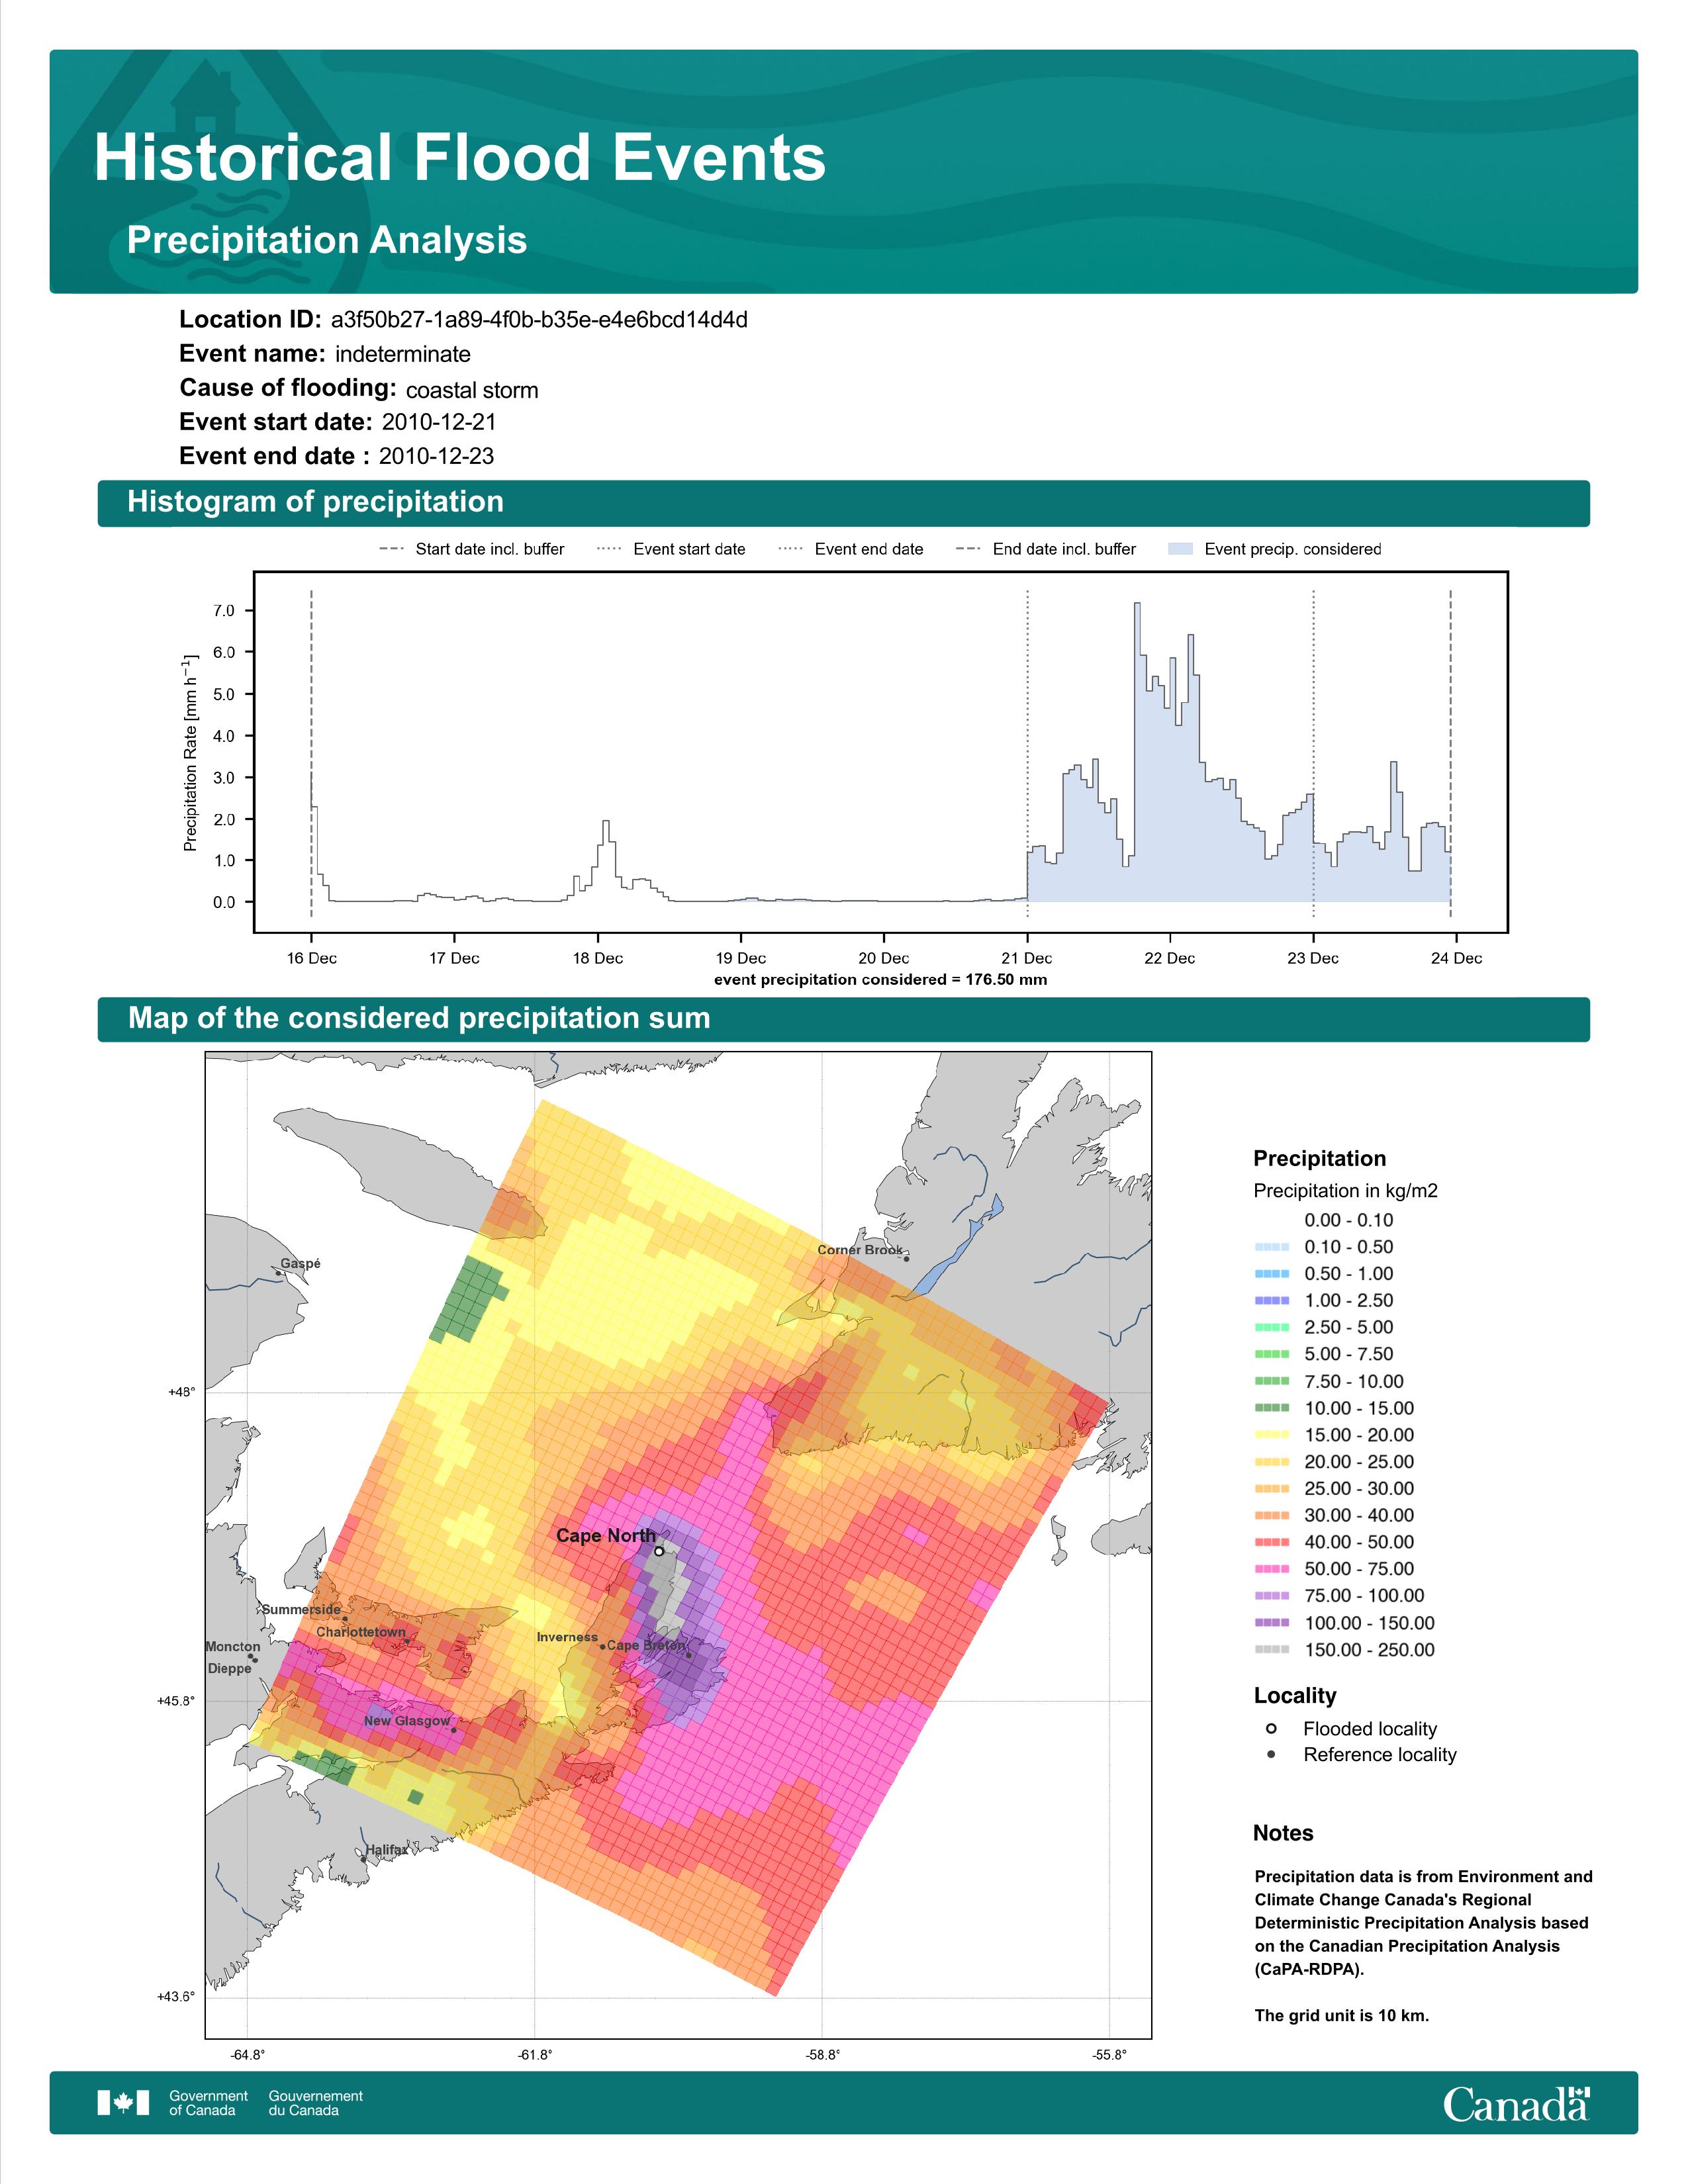Click the Event start date legend entry
The width and height of the screenshot is (1688, 2184).
[671, 549]
